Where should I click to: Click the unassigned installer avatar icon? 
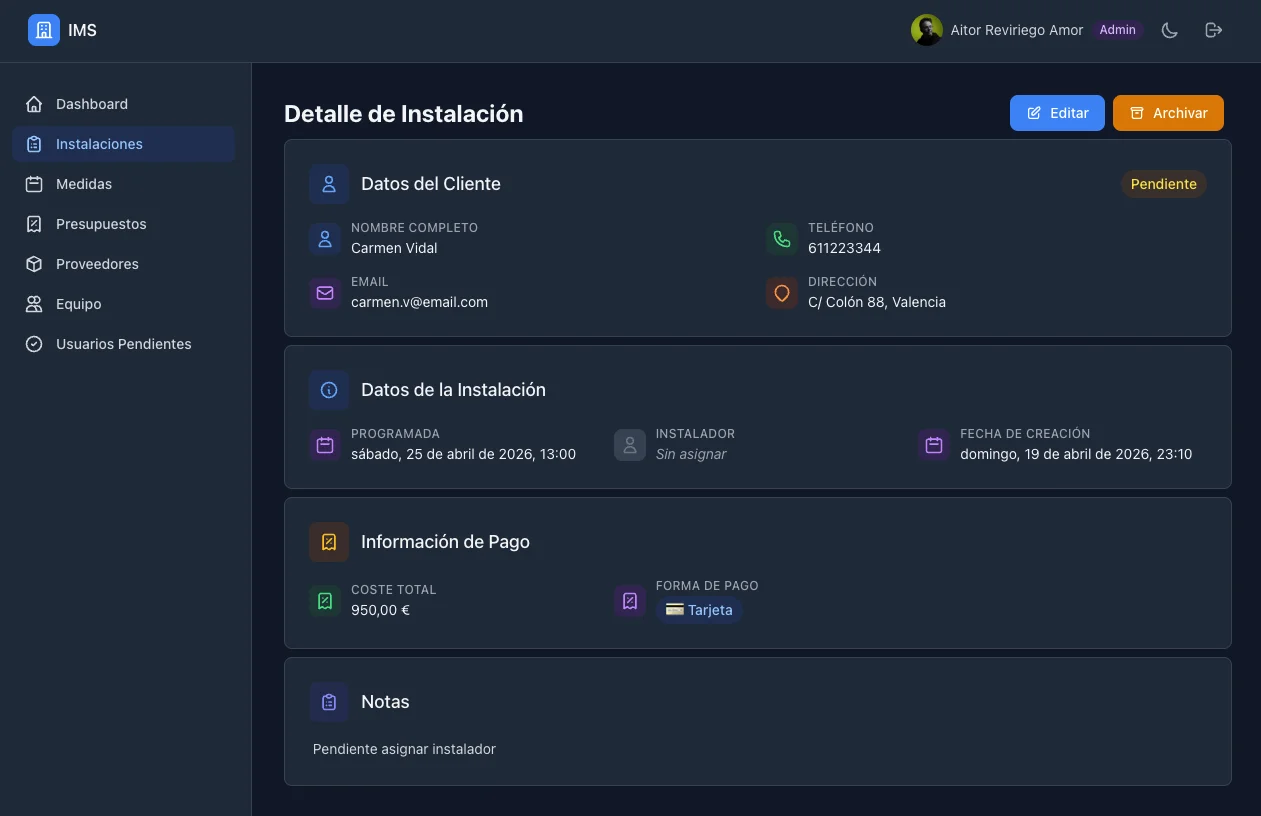[629, 445]
